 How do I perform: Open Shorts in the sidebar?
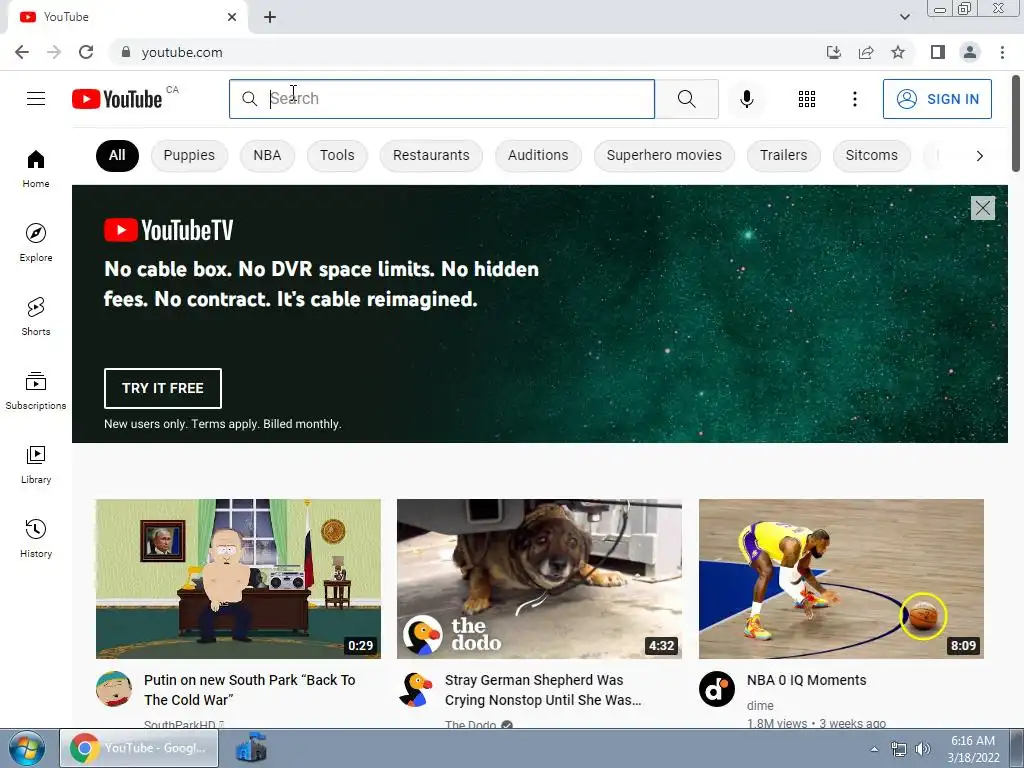point(36,317)
